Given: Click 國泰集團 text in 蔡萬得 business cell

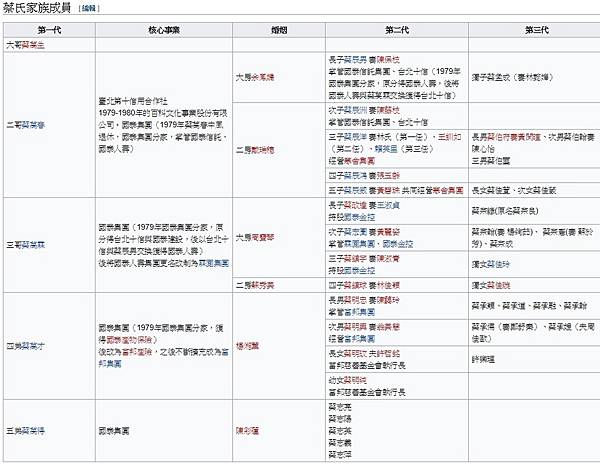Looking at the screenshot, I should (114, 431).
